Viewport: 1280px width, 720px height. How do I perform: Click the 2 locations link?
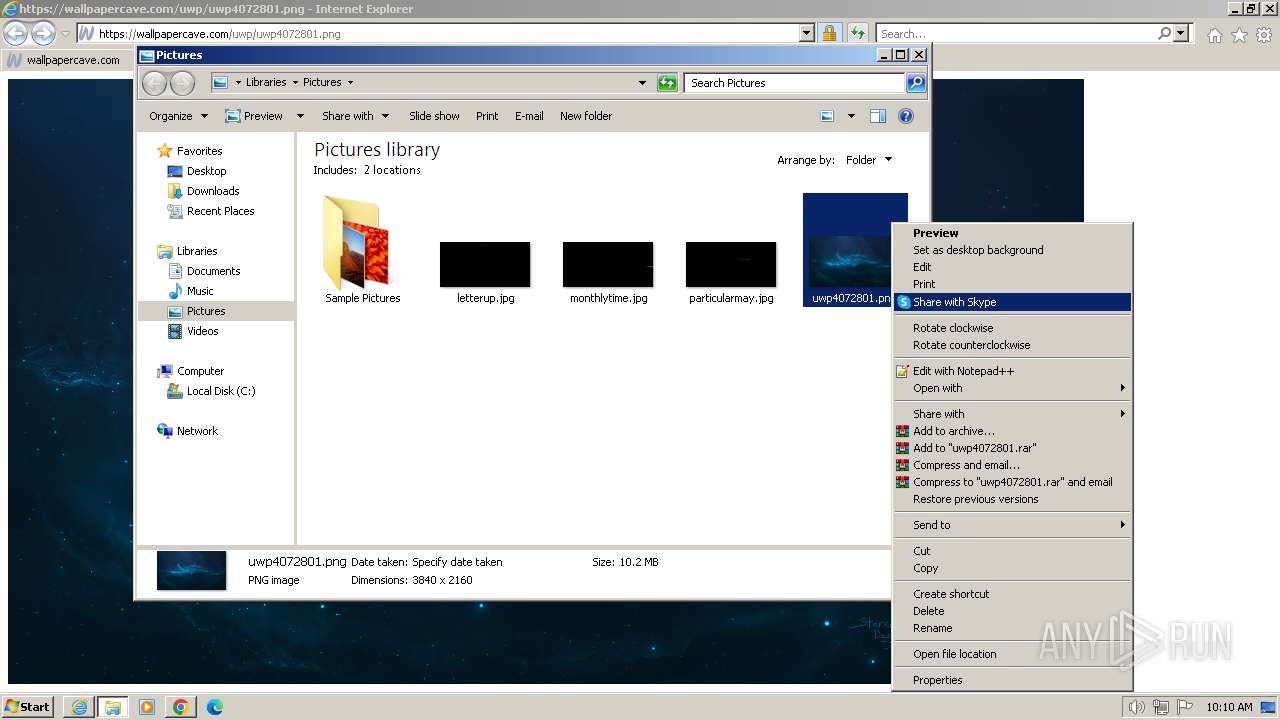coord(392,170)
